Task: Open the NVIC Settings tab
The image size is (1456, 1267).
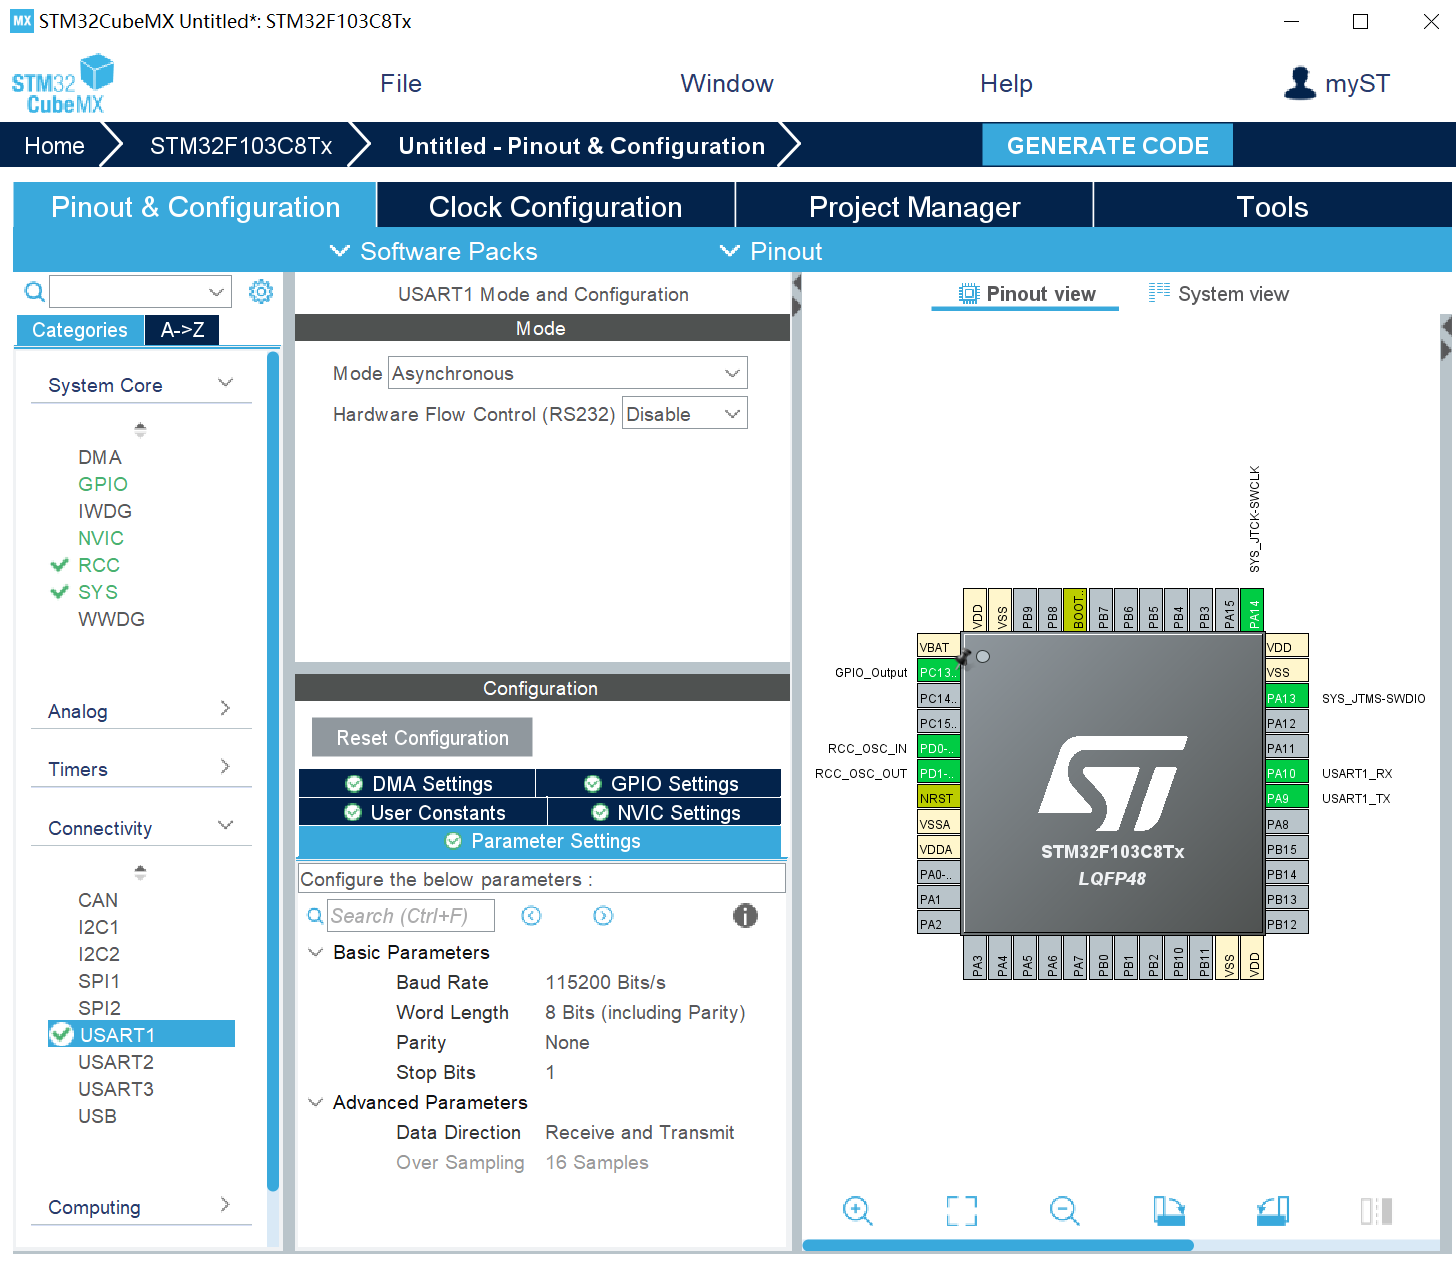Action: click(665, 812)
